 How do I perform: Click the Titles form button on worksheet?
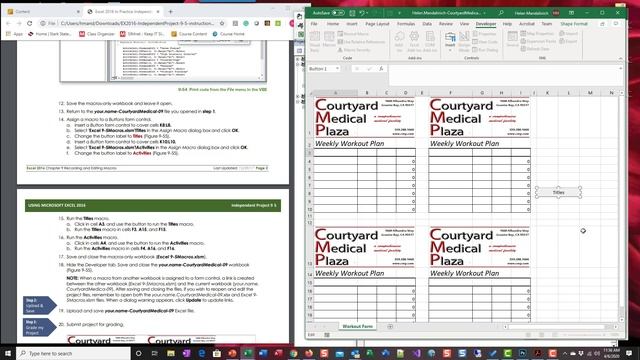click(558, 192)
